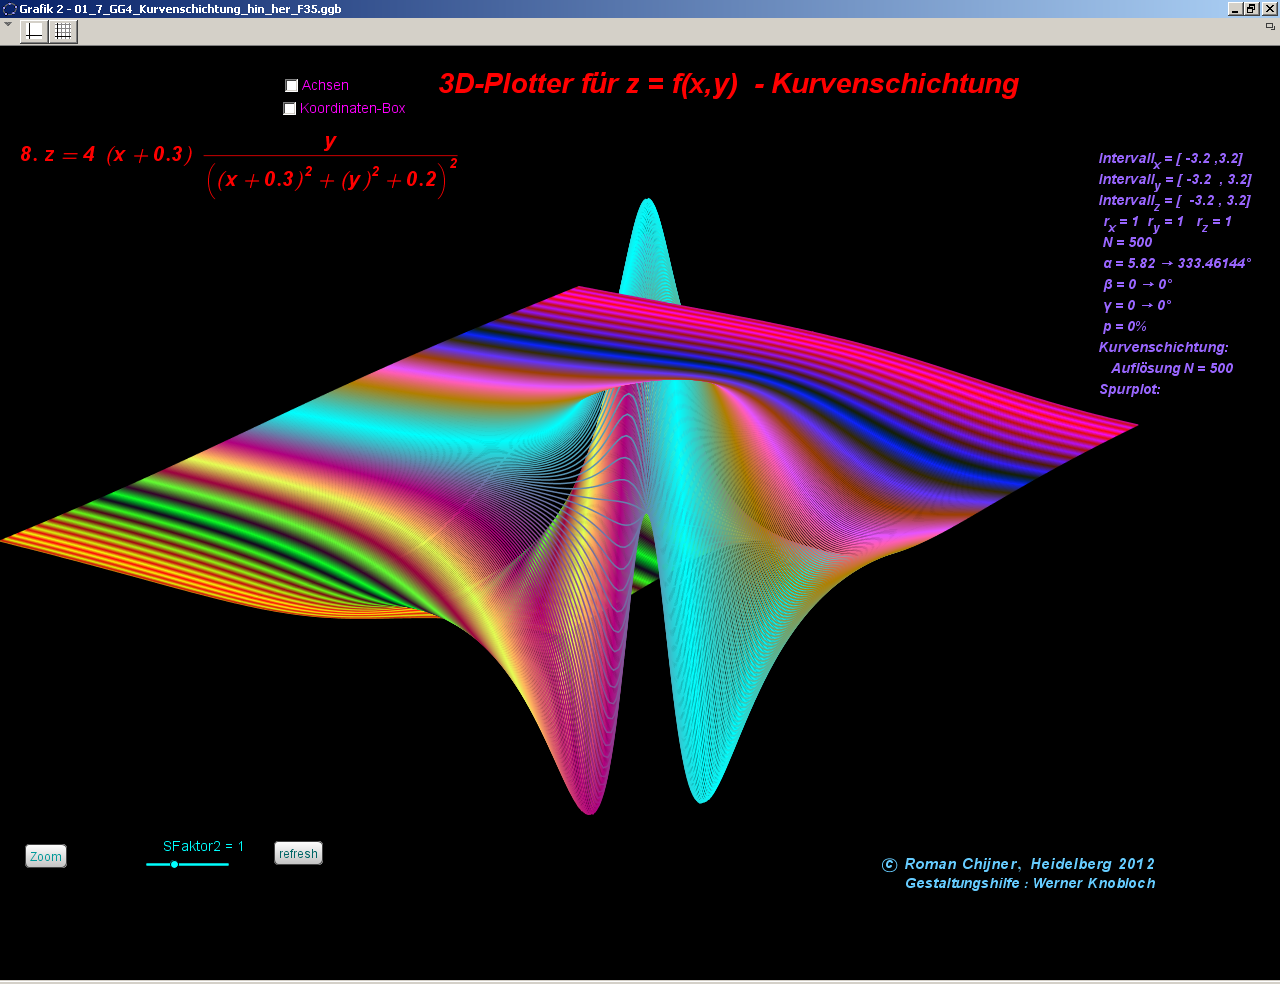Viewport: 1280px width, 984px height.
Task: Minimize the Grafik 2 window
Action: 1236,9
